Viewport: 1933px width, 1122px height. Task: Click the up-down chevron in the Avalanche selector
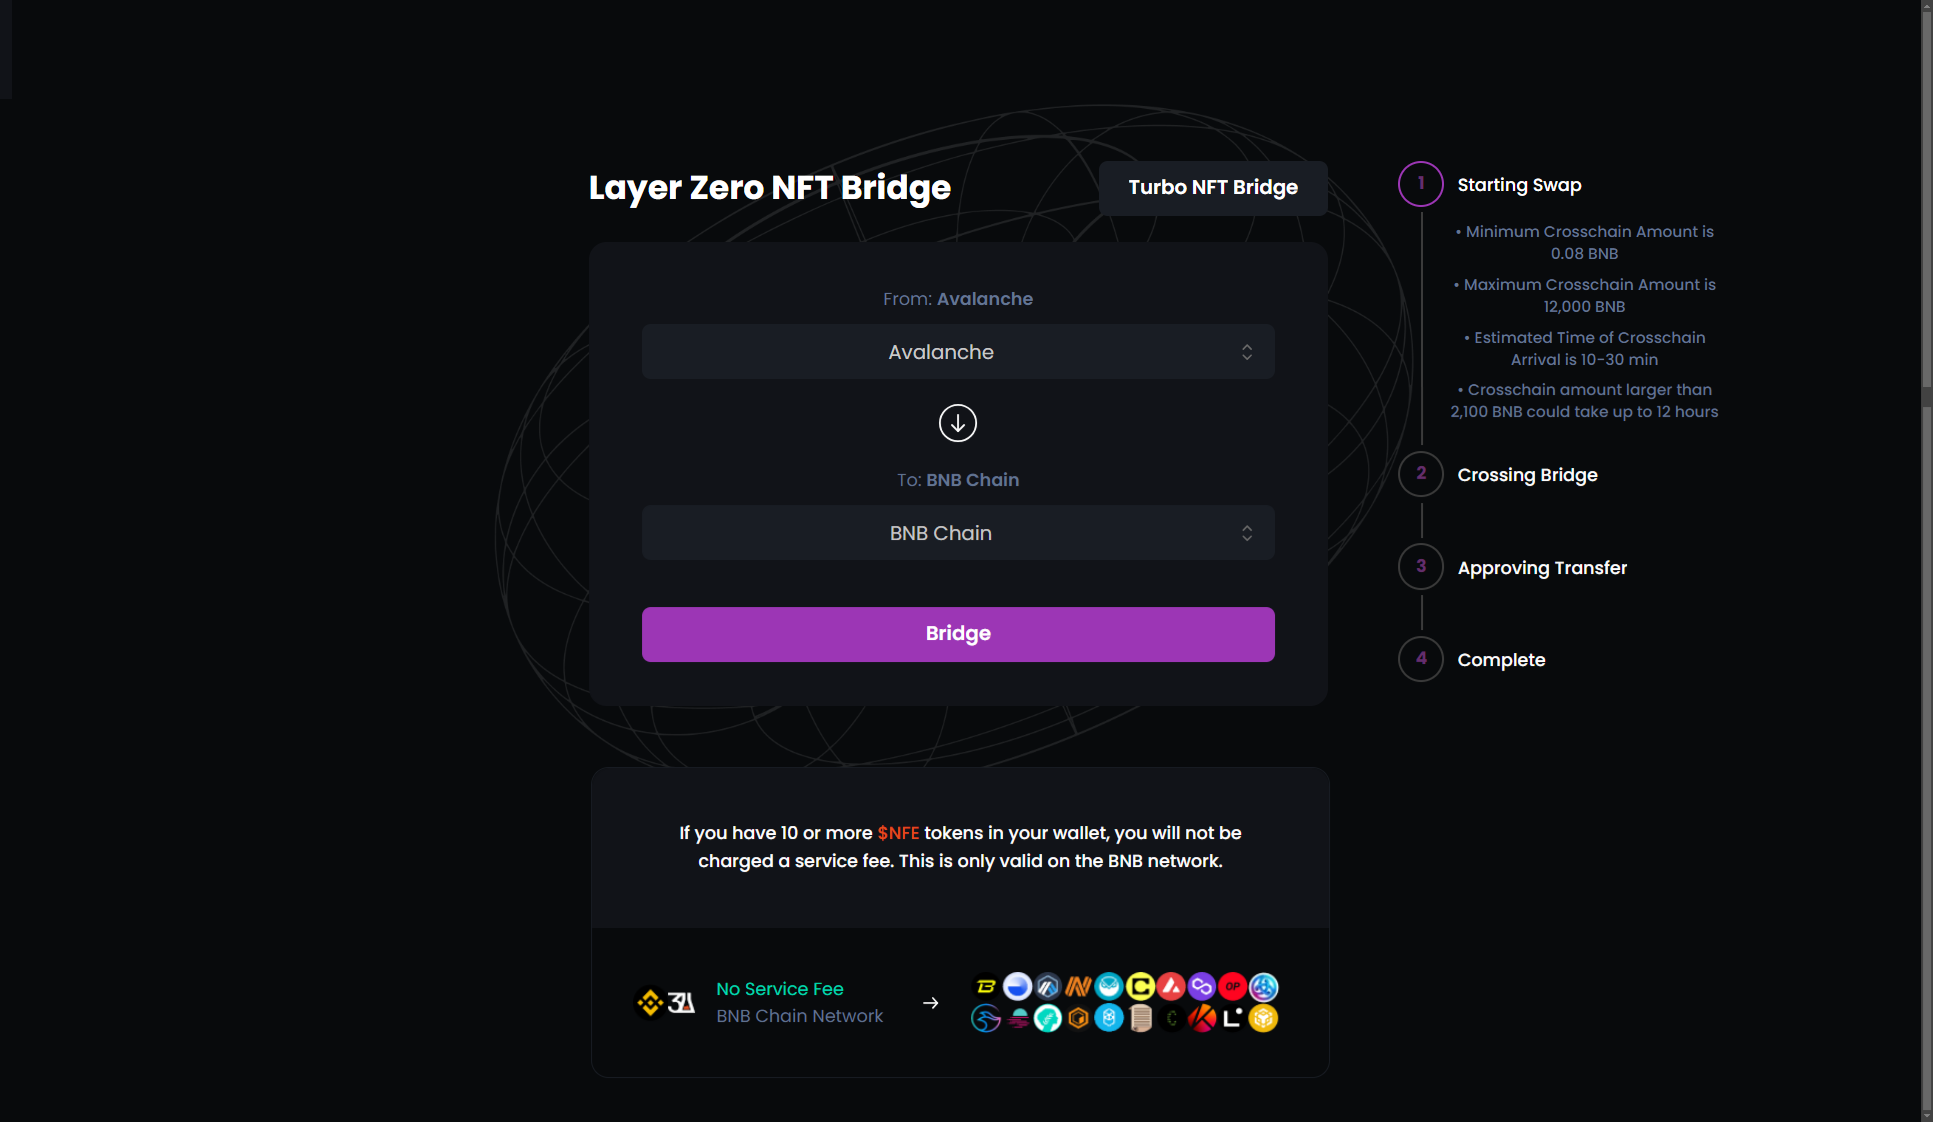(x=1246, y=352)
